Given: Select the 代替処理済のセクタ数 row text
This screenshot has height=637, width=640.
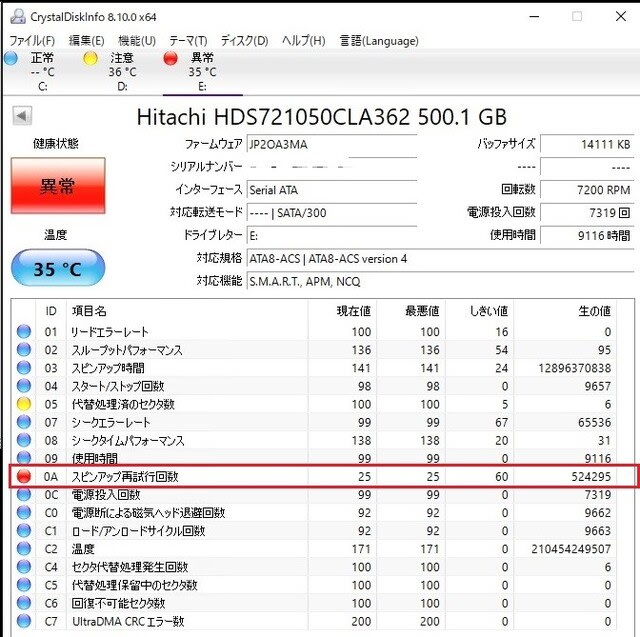Looking at the screenshot, I should click(x=123, y=404).
